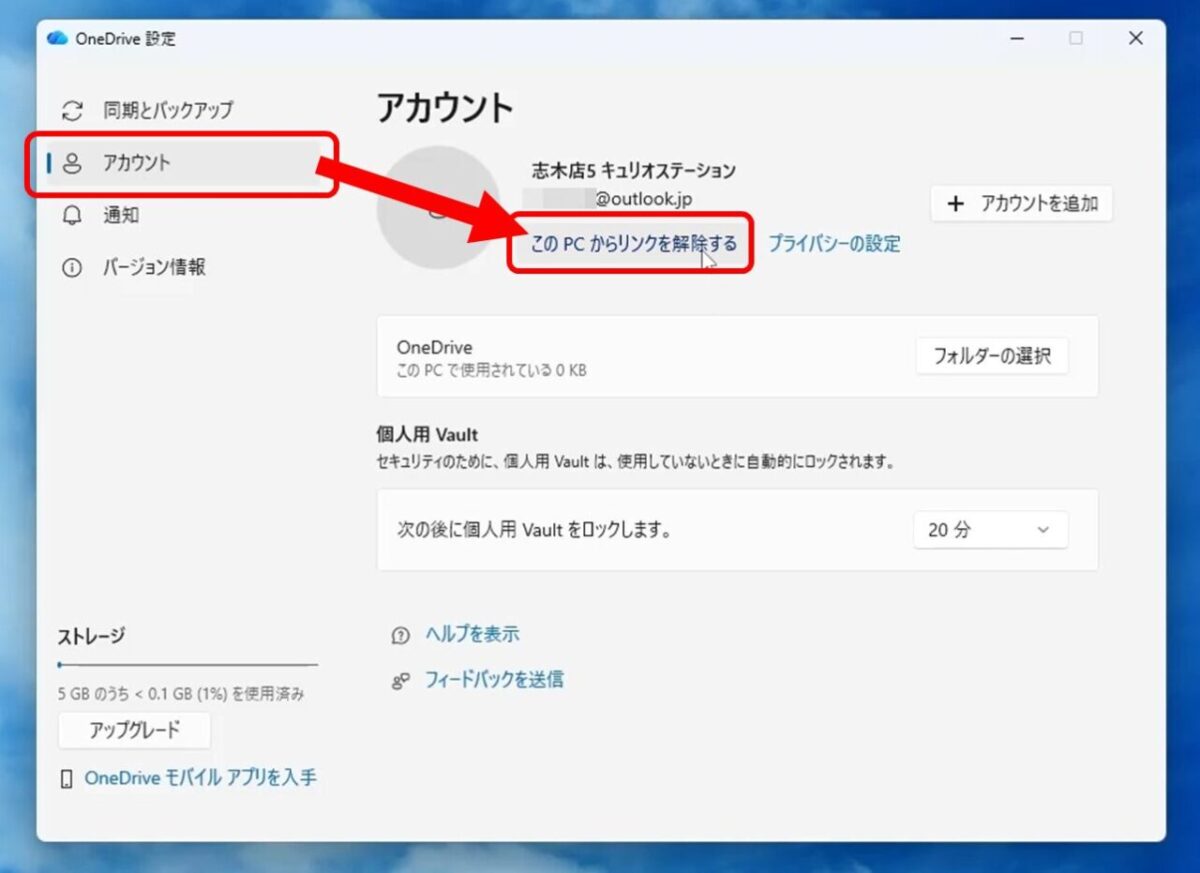Viewport: 1200px width, 873px height.
Task: Click the info icon beside バージョン情報
Action: [x=70, y=267]
